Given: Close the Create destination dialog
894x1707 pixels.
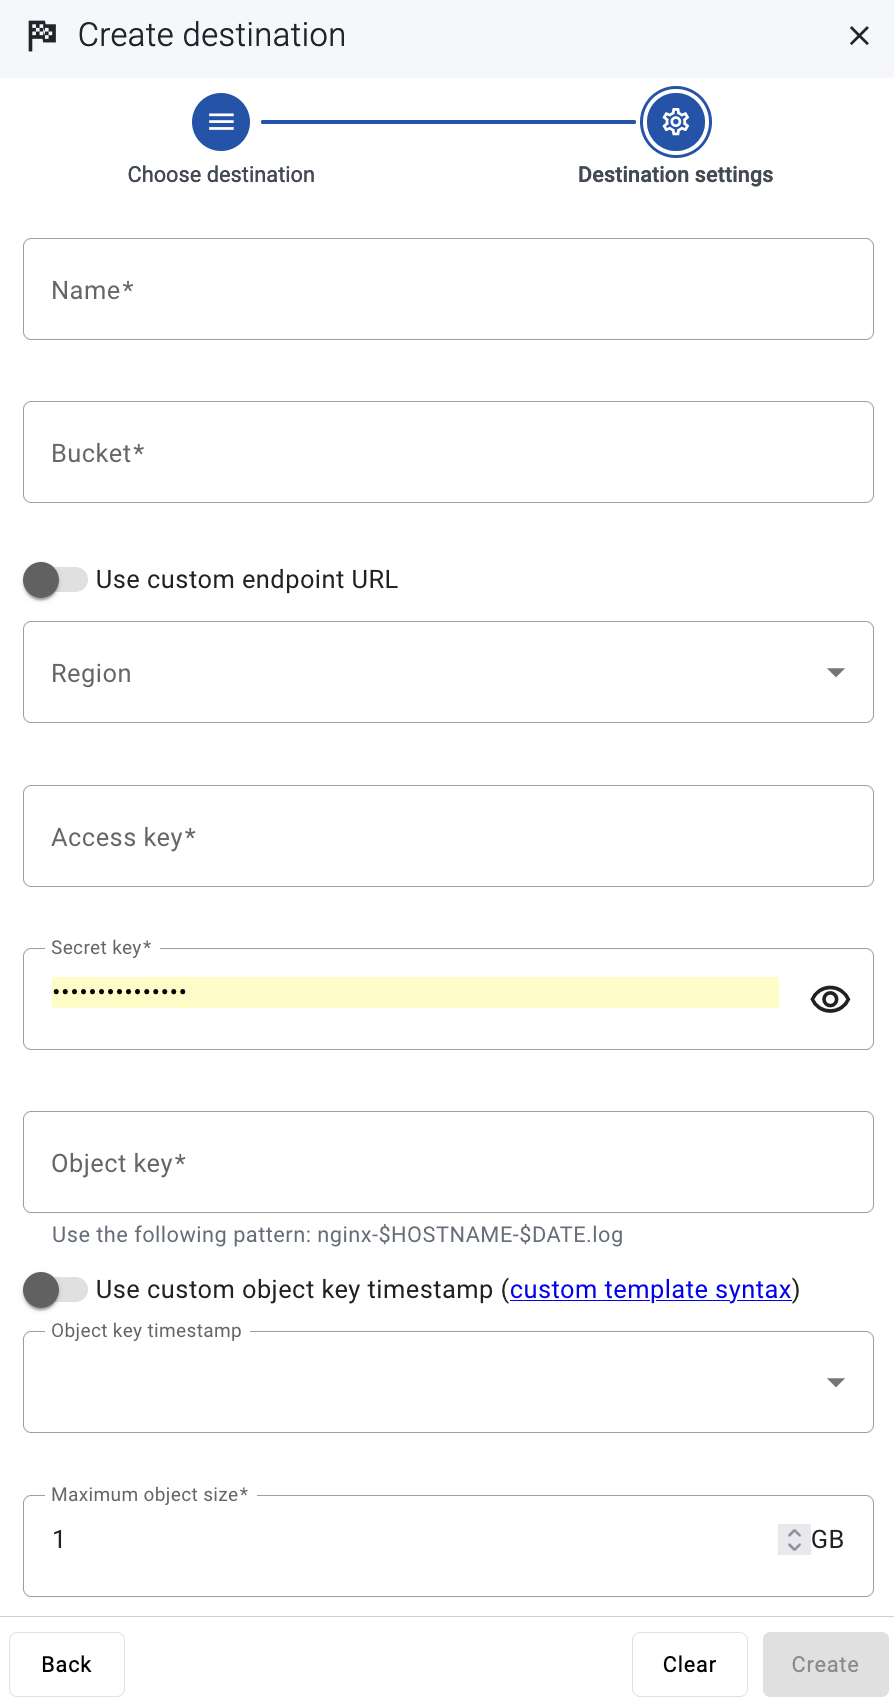Looking at the screenshot, I should coord(859,36).
